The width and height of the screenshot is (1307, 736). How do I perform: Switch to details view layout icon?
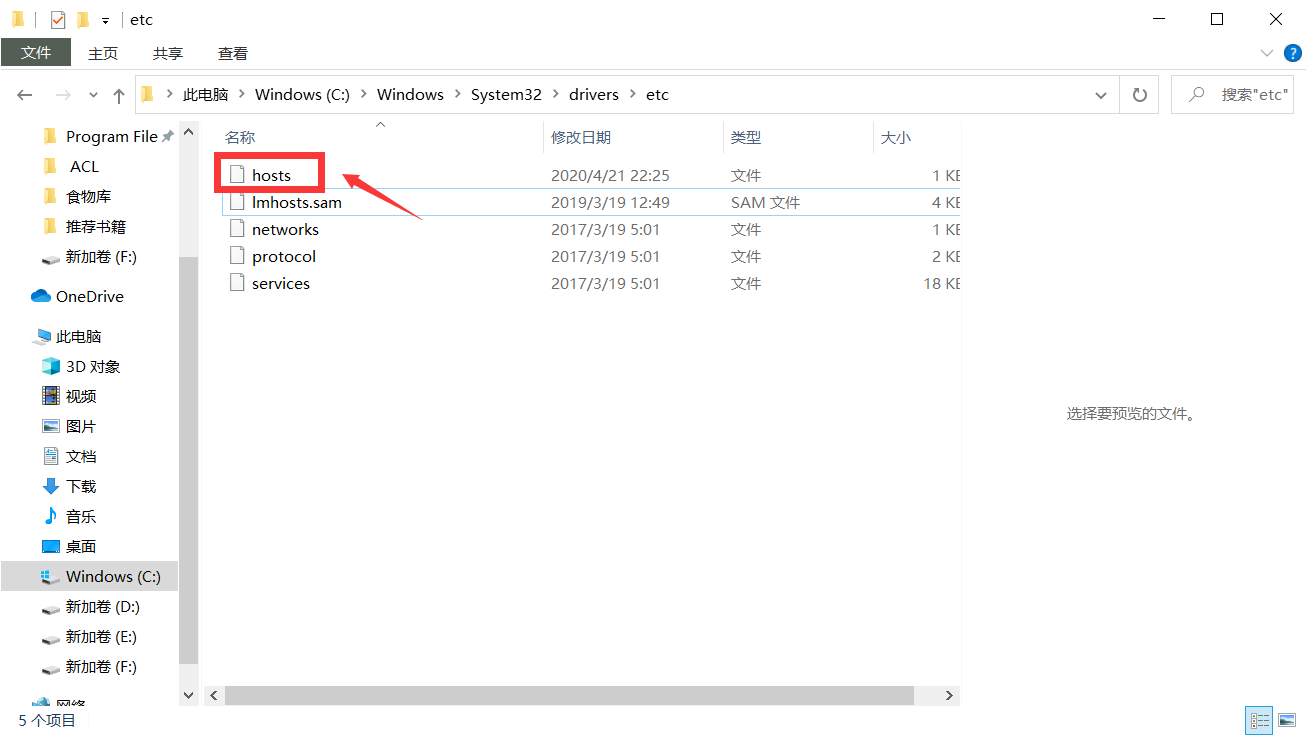click(x=1259, y=720)
